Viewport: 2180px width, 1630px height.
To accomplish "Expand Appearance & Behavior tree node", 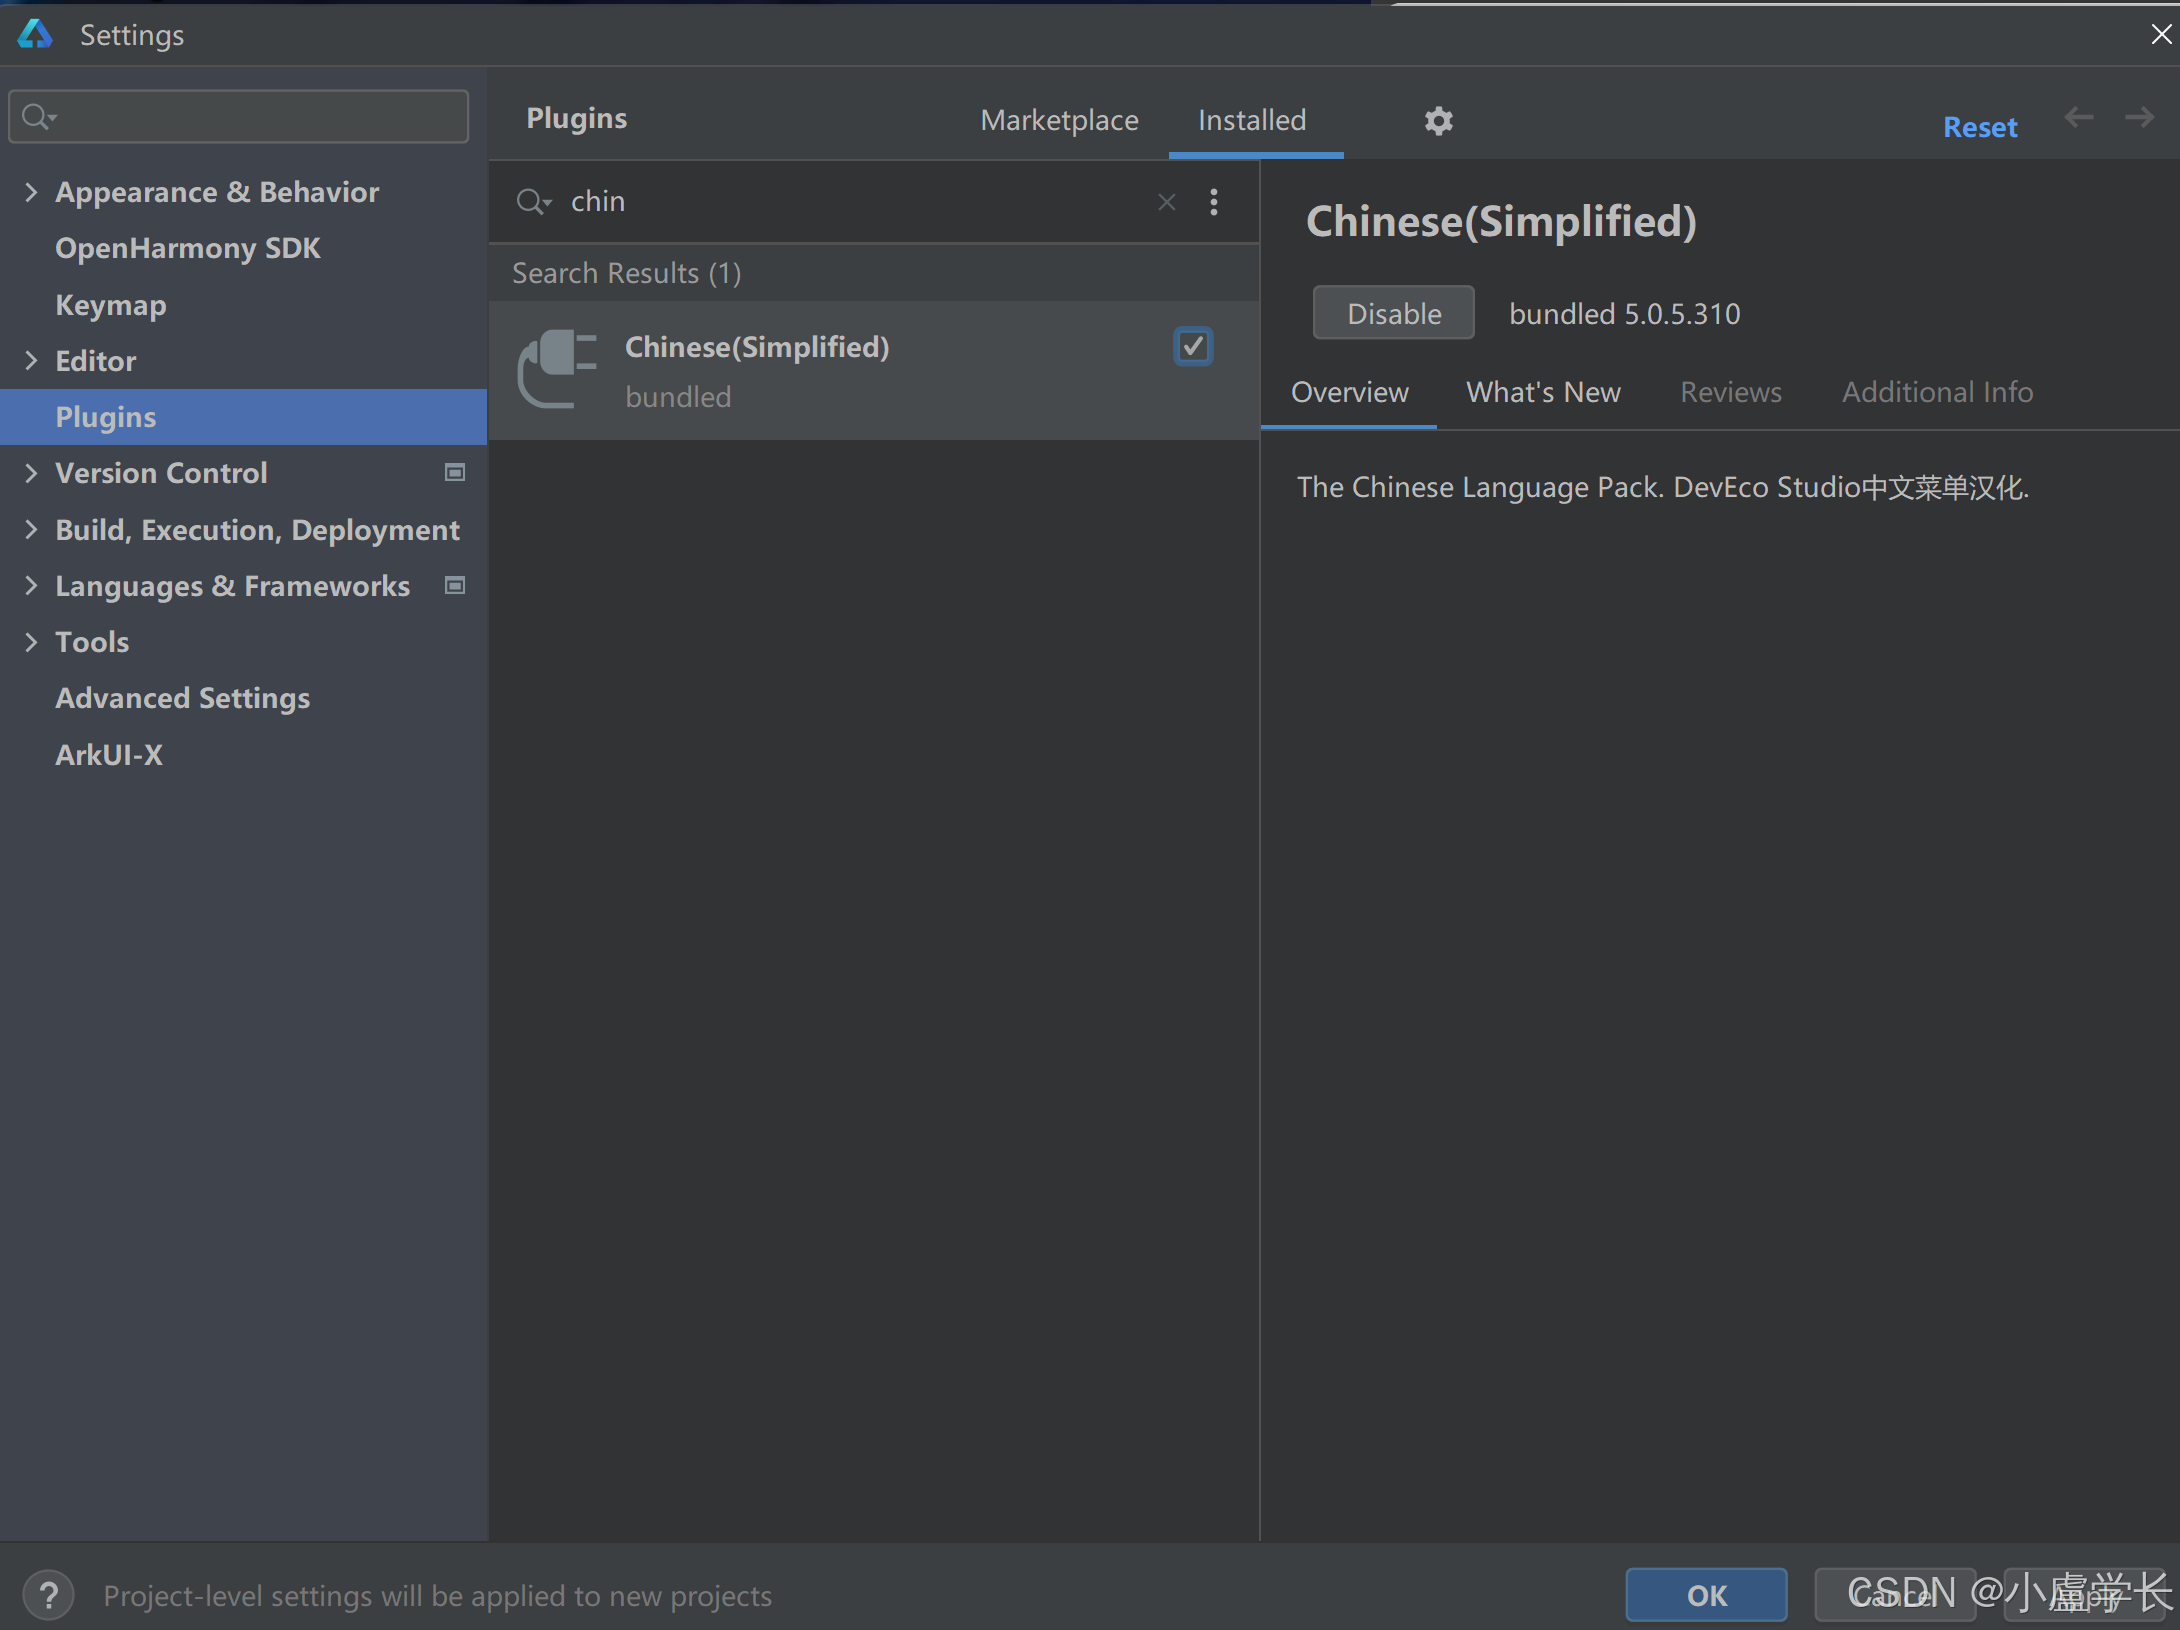I will (x=31, y=192).
